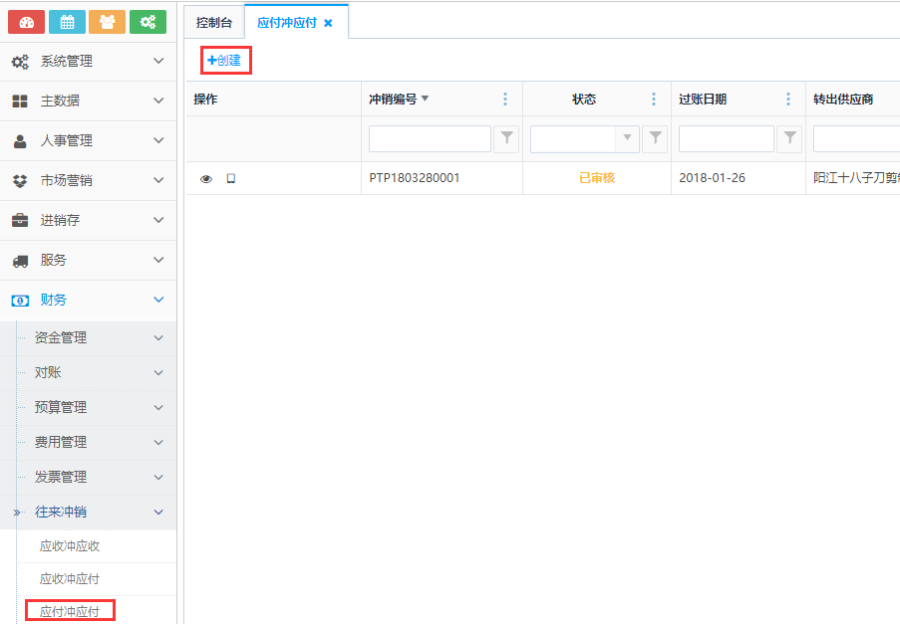Click filter icon for 冲销编号 column
Viewport: 900px width, 624px height.
(506, 139)
